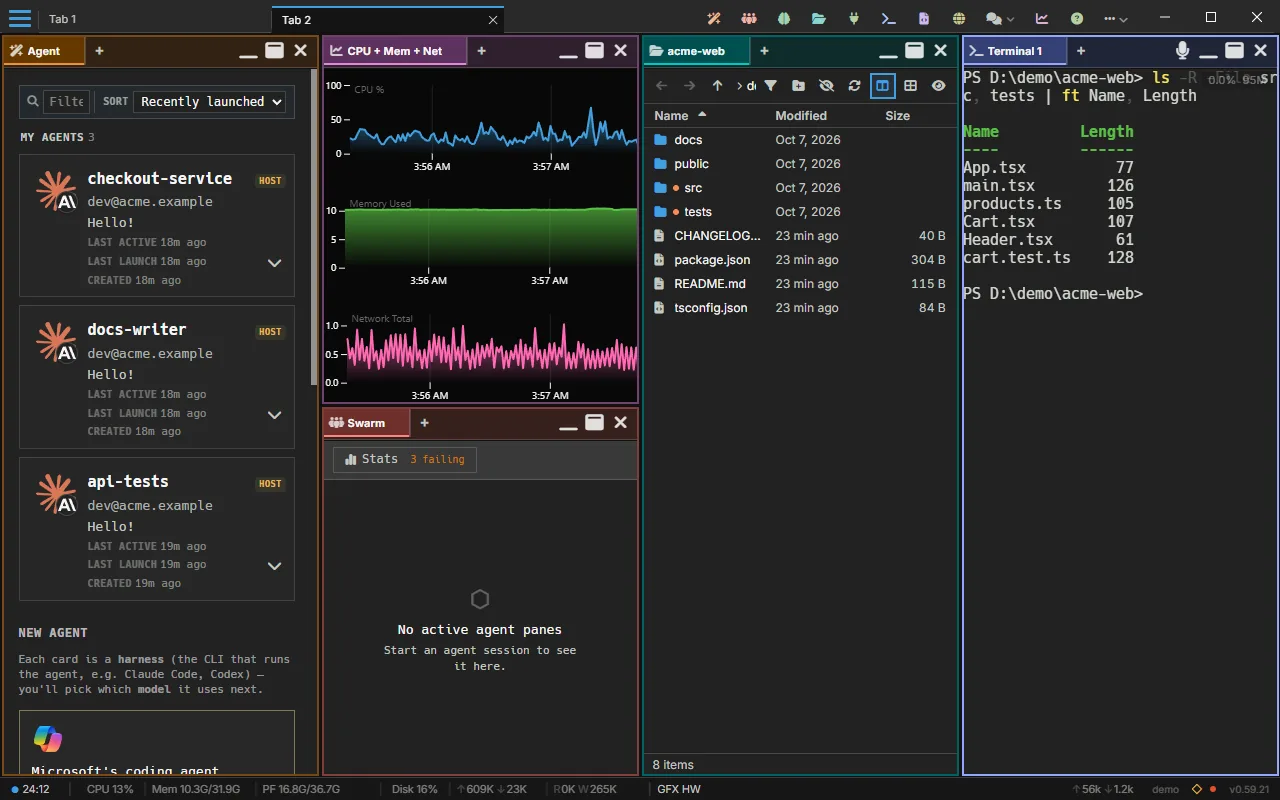1280x800 pixels.
Task: Open the src folder
Action: (x=800, y=188)
